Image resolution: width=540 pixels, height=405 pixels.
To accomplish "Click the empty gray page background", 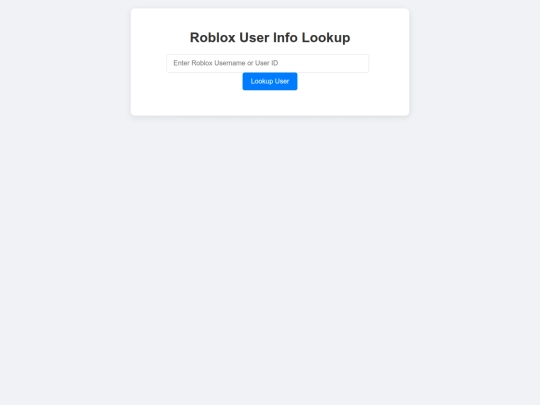I will [x=270, y=258].
